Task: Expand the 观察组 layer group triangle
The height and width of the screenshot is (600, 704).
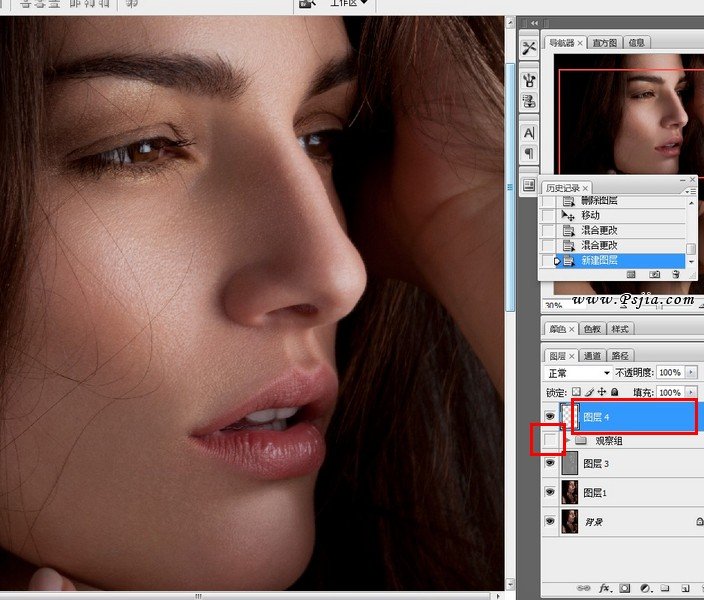Action: [568, 440]
